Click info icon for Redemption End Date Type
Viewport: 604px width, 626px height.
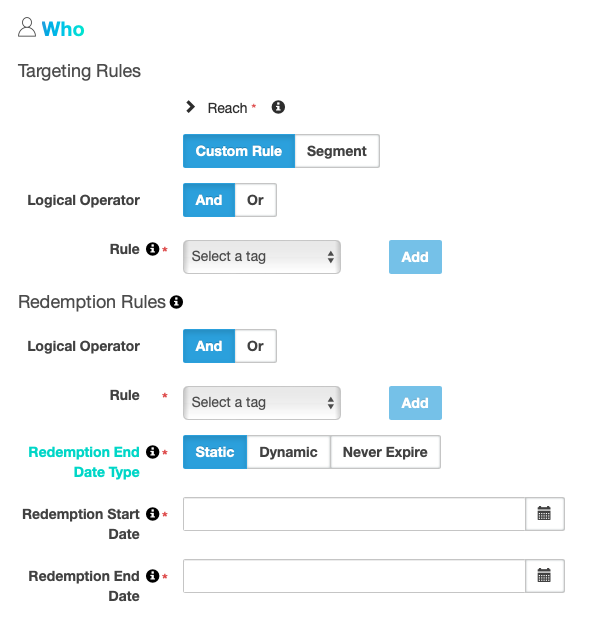(152, 452)
